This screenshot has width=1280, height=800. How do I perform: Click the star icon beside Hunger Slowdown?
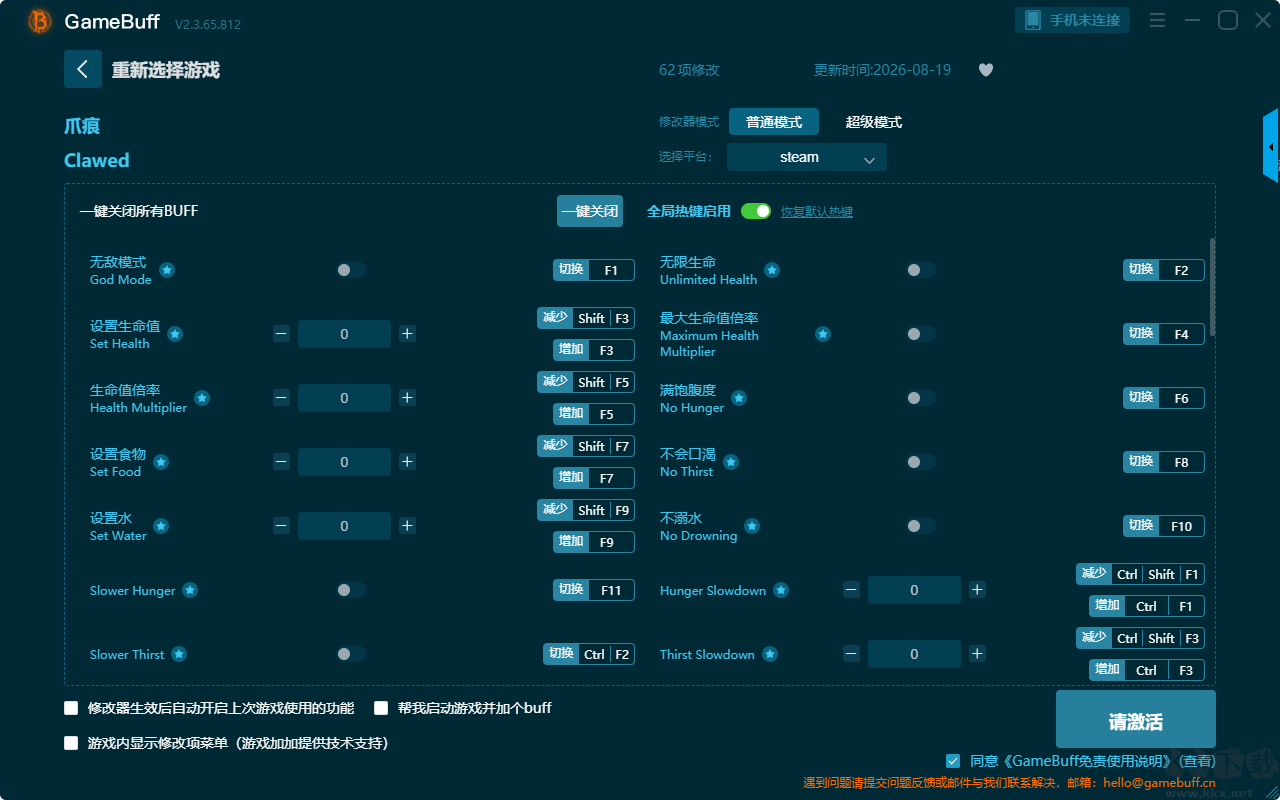coord(781,590)
